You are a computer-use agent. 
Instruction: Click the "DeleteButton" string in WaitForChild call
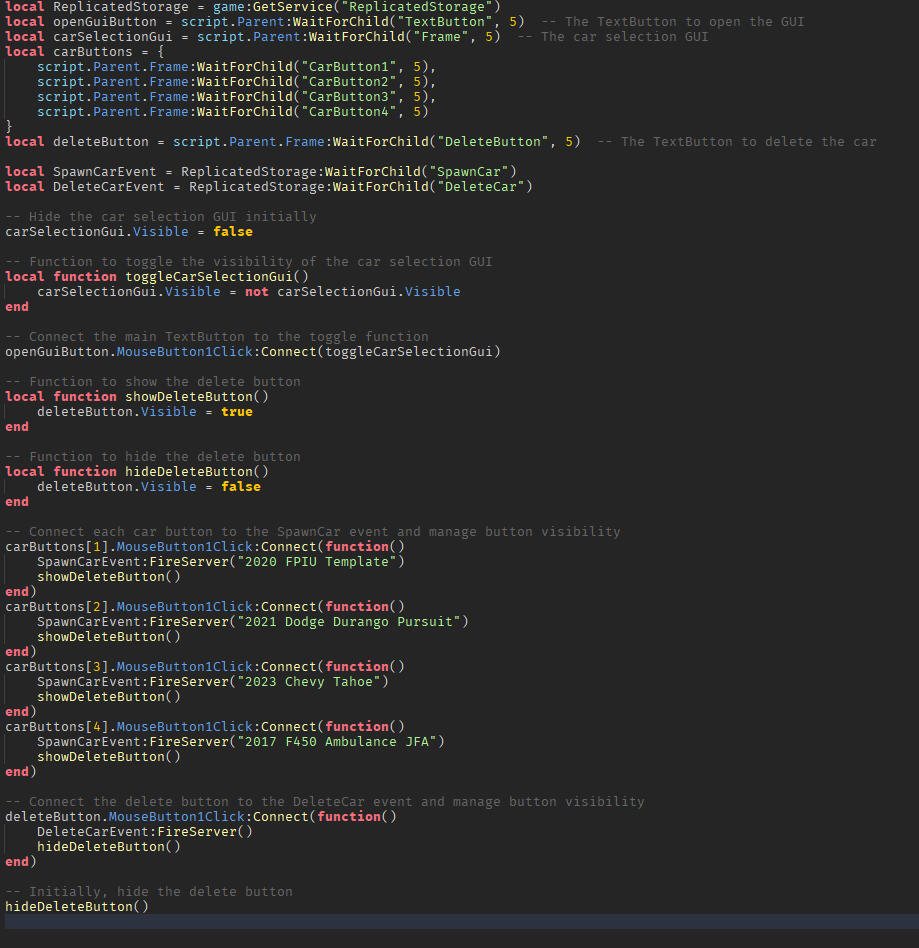(x=495, y=141)
